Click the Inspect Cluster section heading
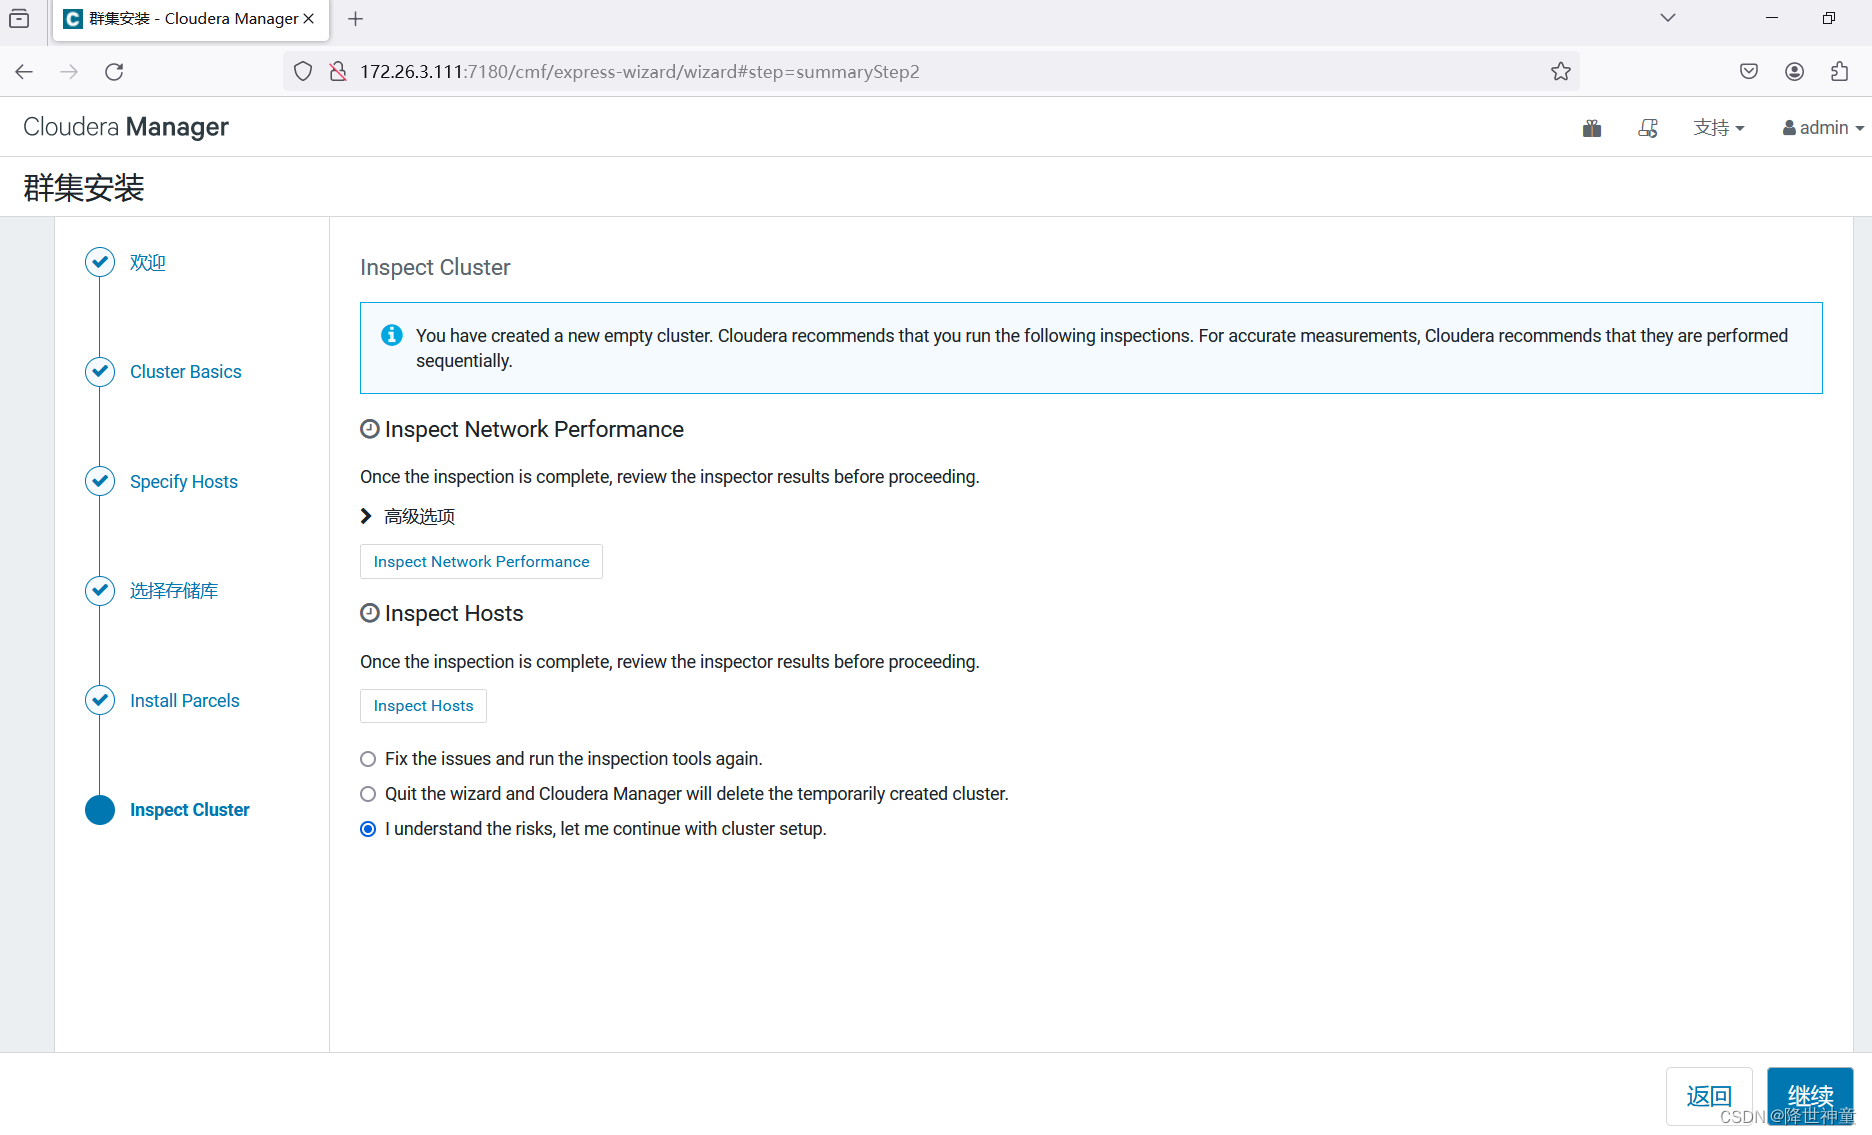1872x1135 pixels. (x=435, y=267)
